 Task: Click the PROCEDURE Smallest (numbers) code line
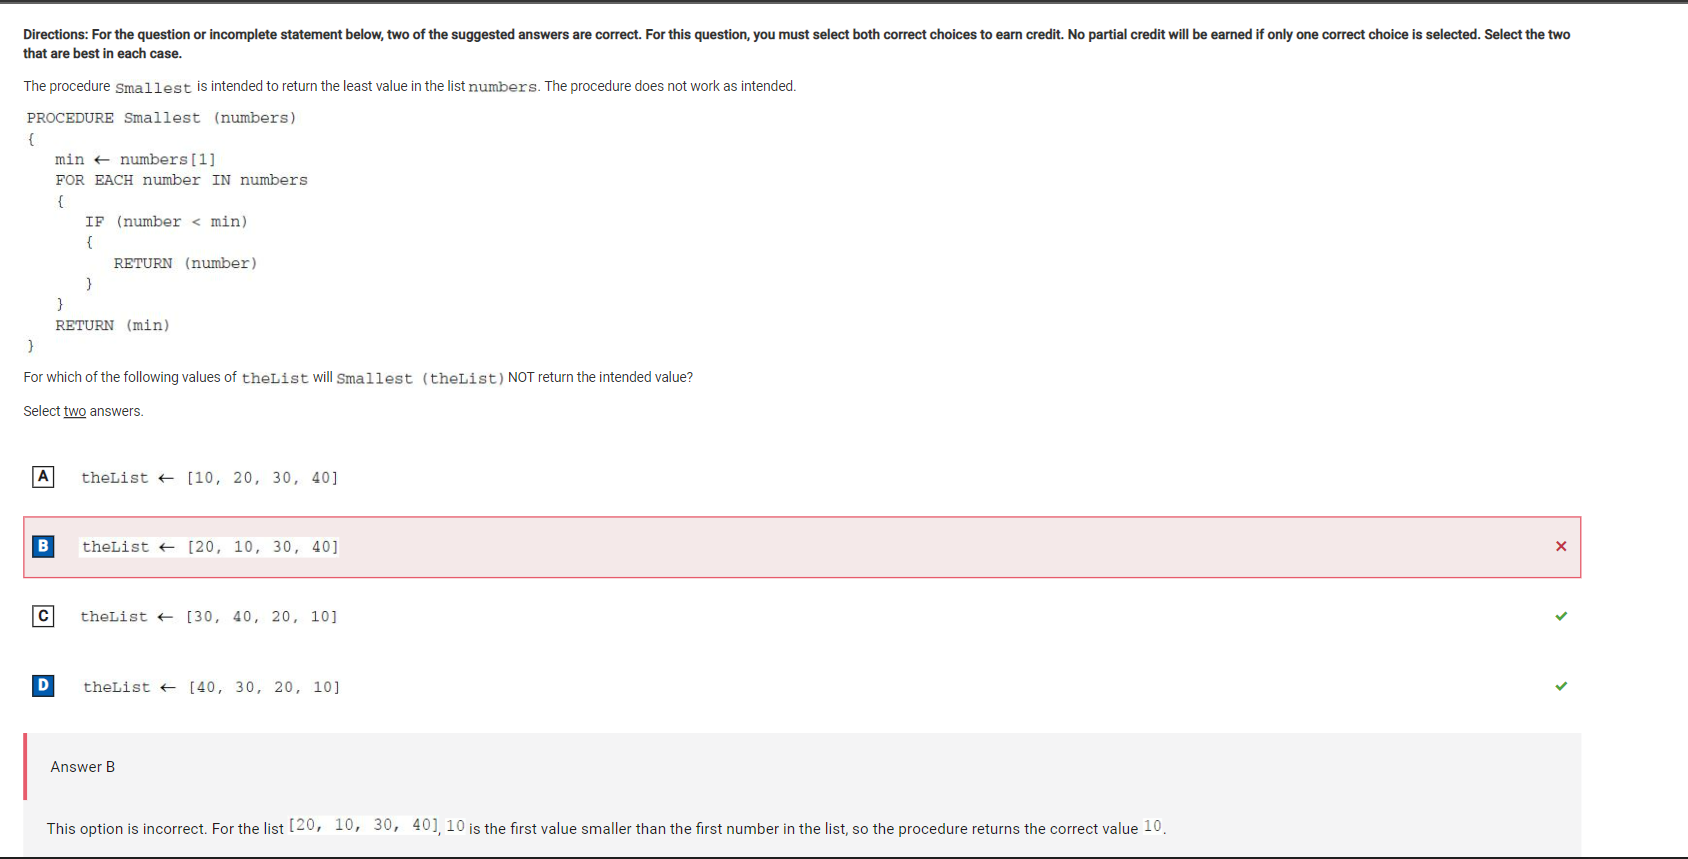point(162,118)
